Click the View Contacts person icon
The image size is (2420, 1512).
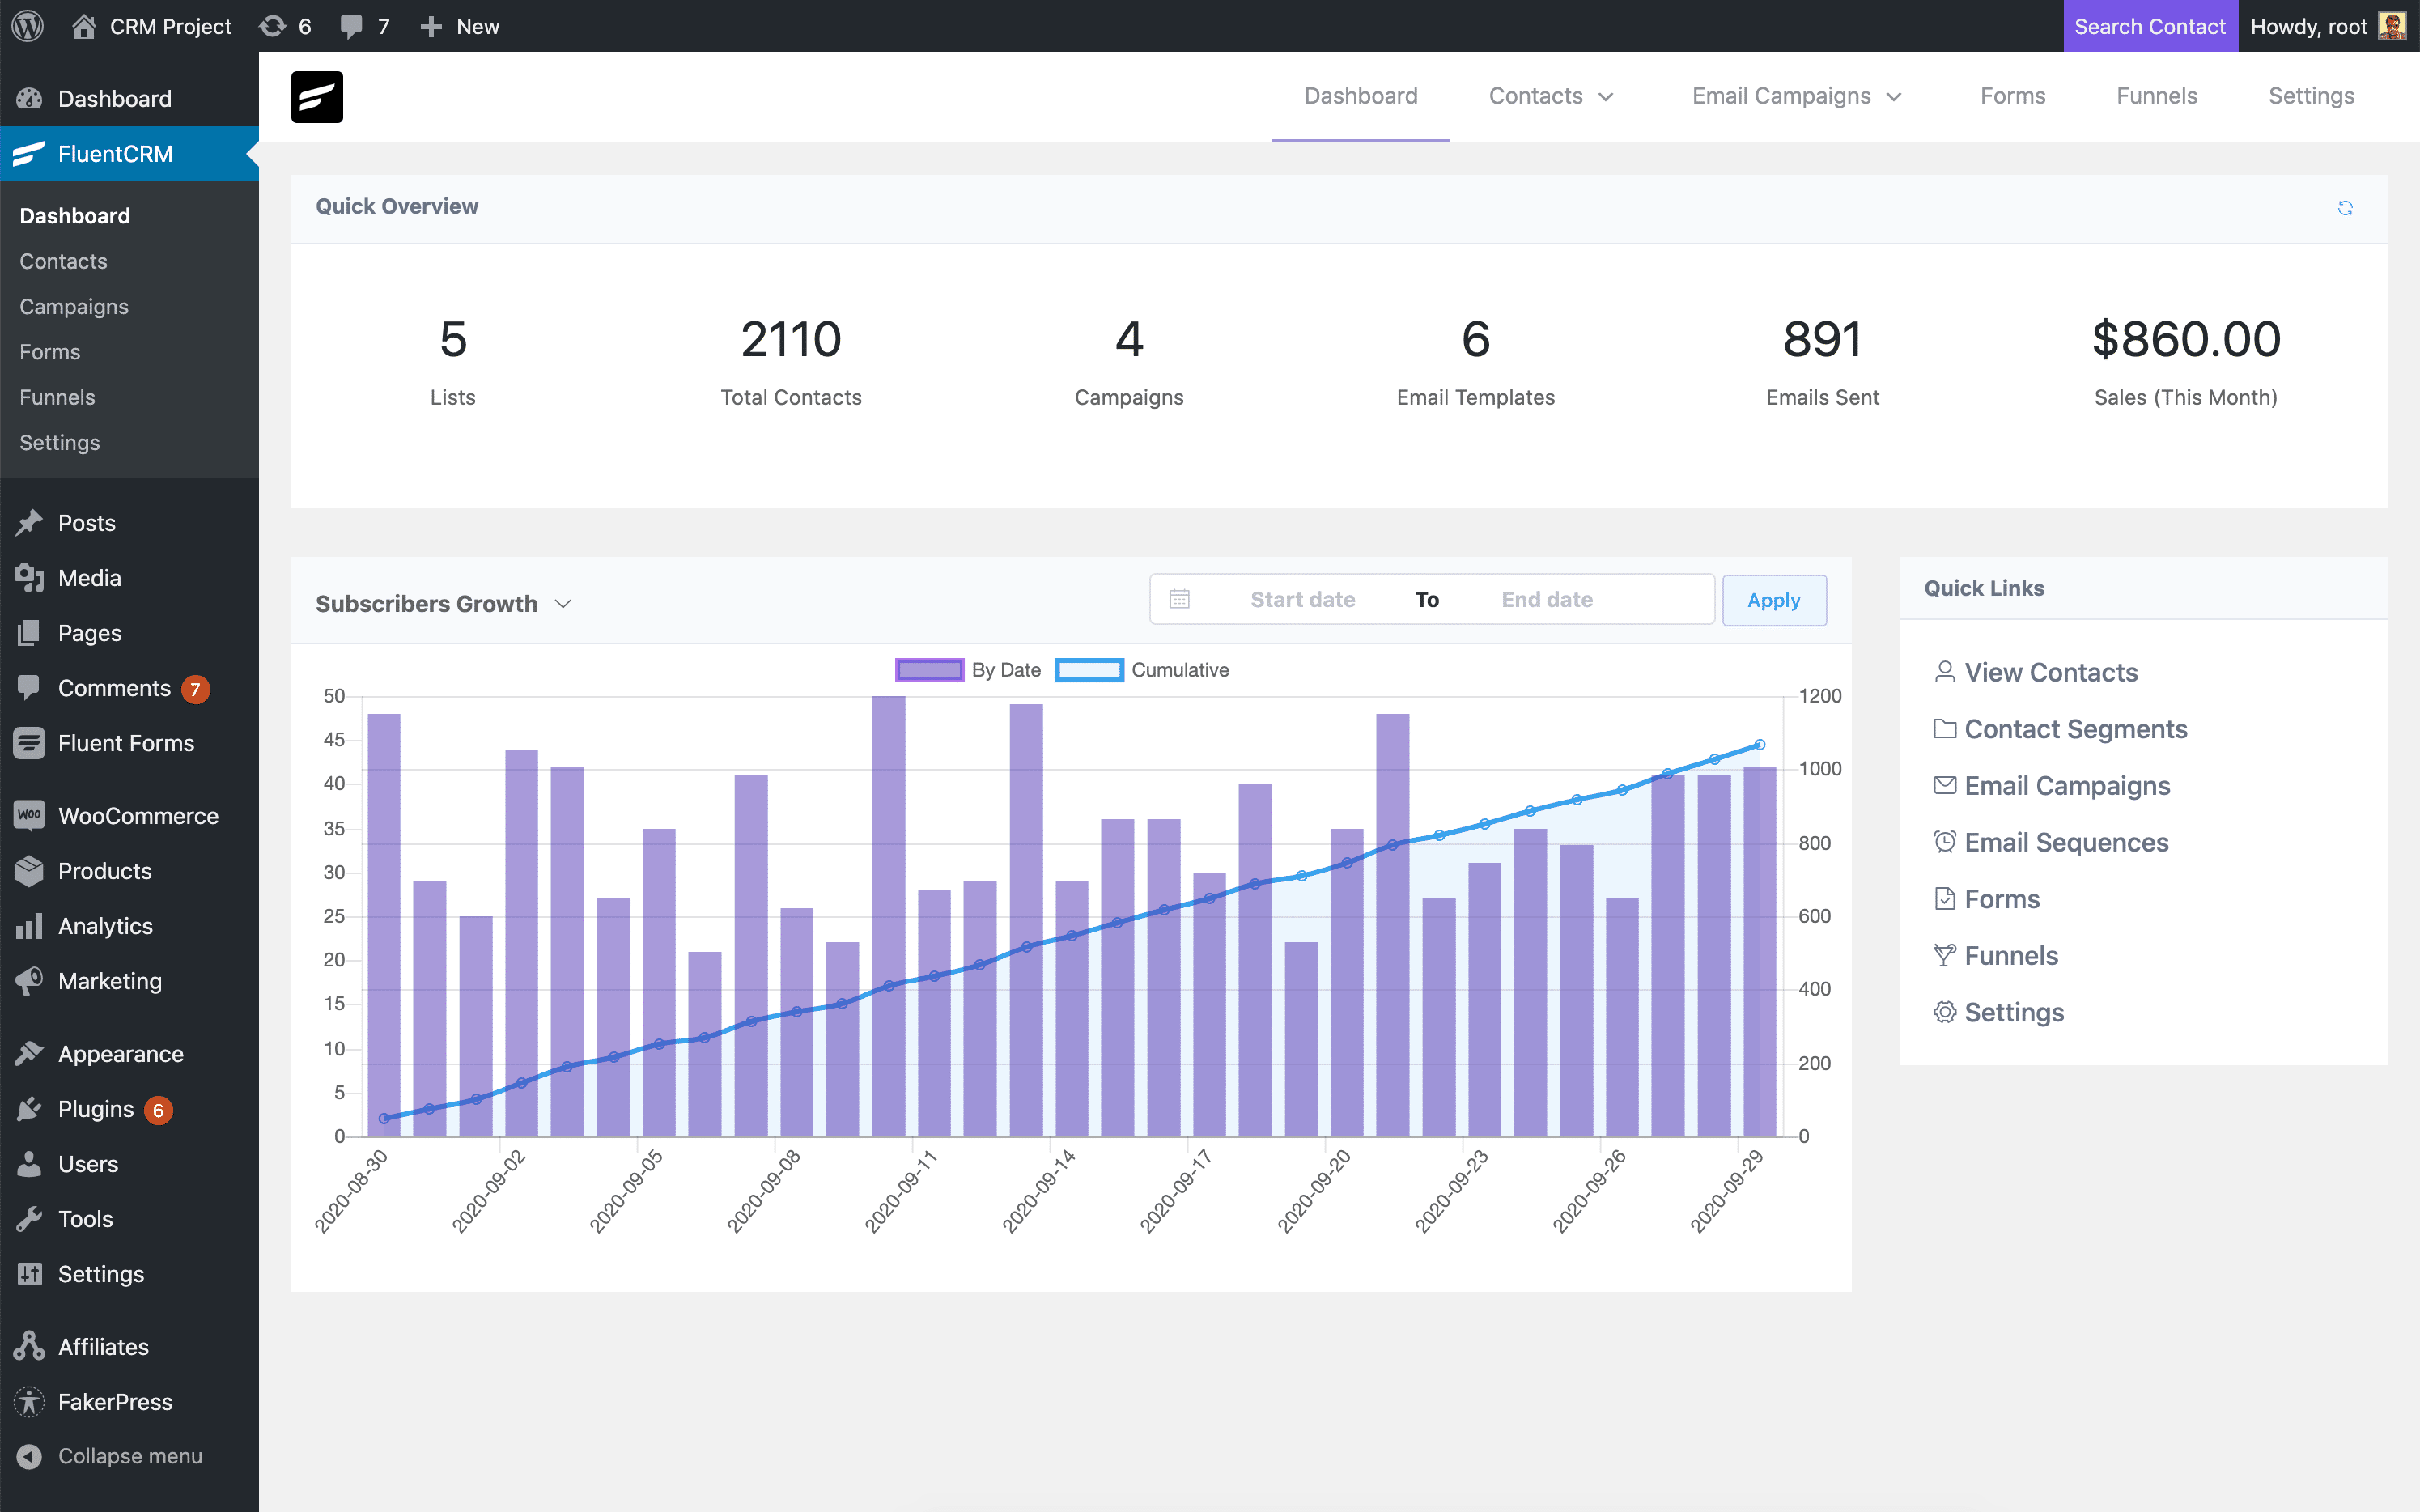[1944, 672]
